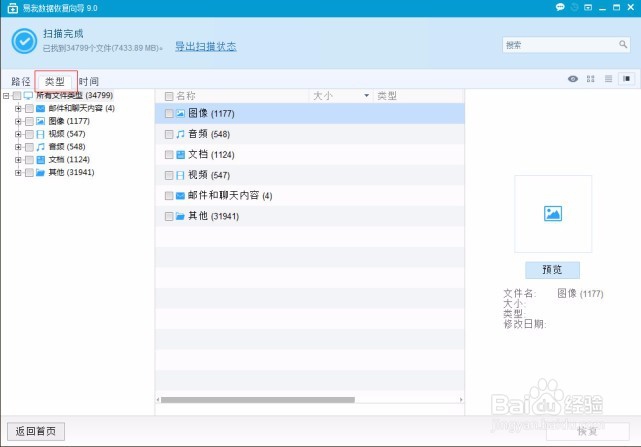
Task: Switch to the 时间 tab
Action: [89, 81]
